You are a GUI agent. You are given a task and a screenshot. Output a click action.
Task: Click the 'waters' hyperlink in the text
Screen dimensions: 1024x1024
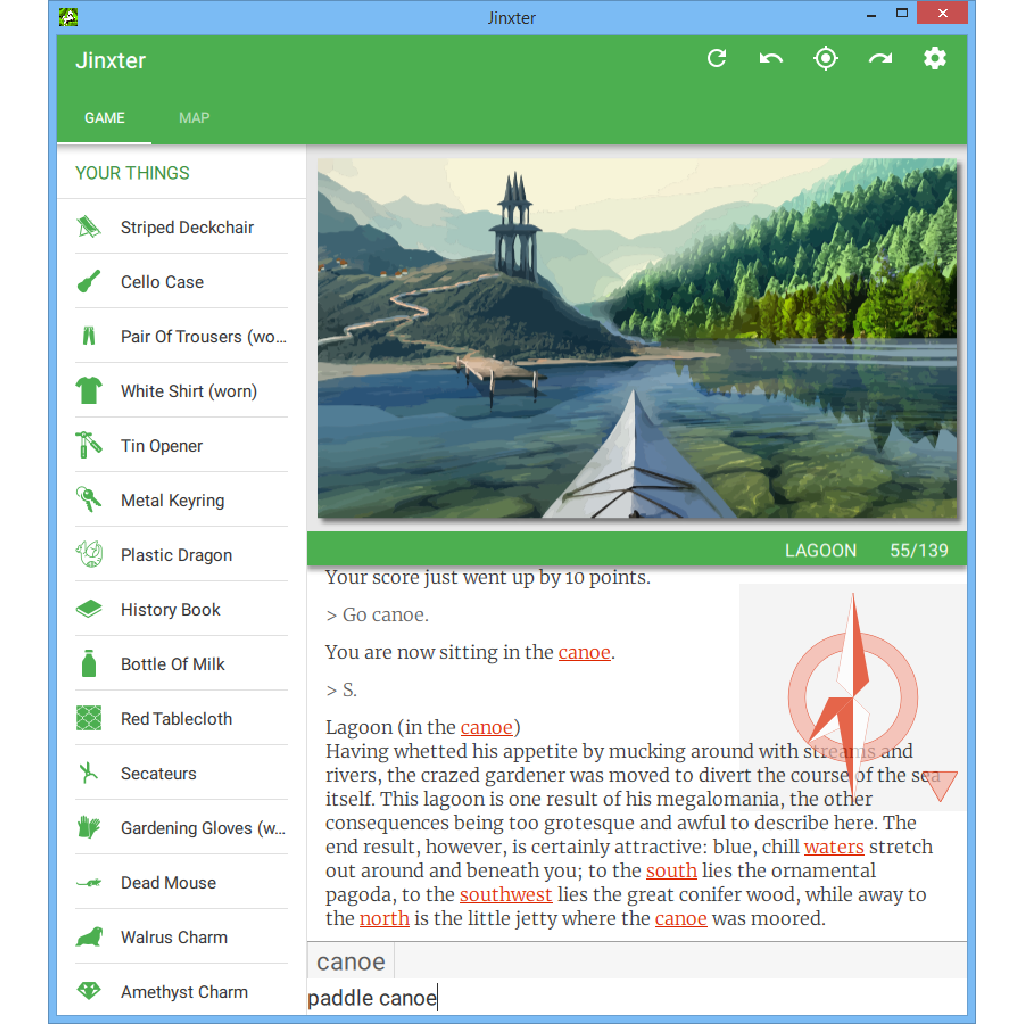(833, 847)
